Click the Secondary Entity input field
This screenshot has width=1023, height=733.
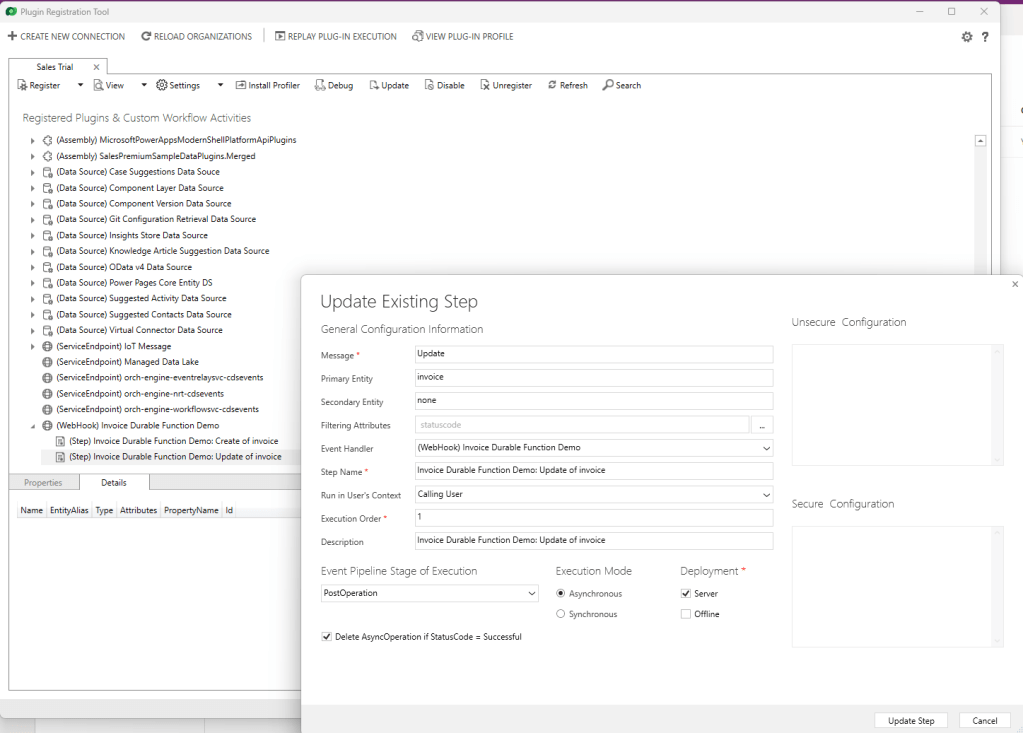(x=594, y=401)
